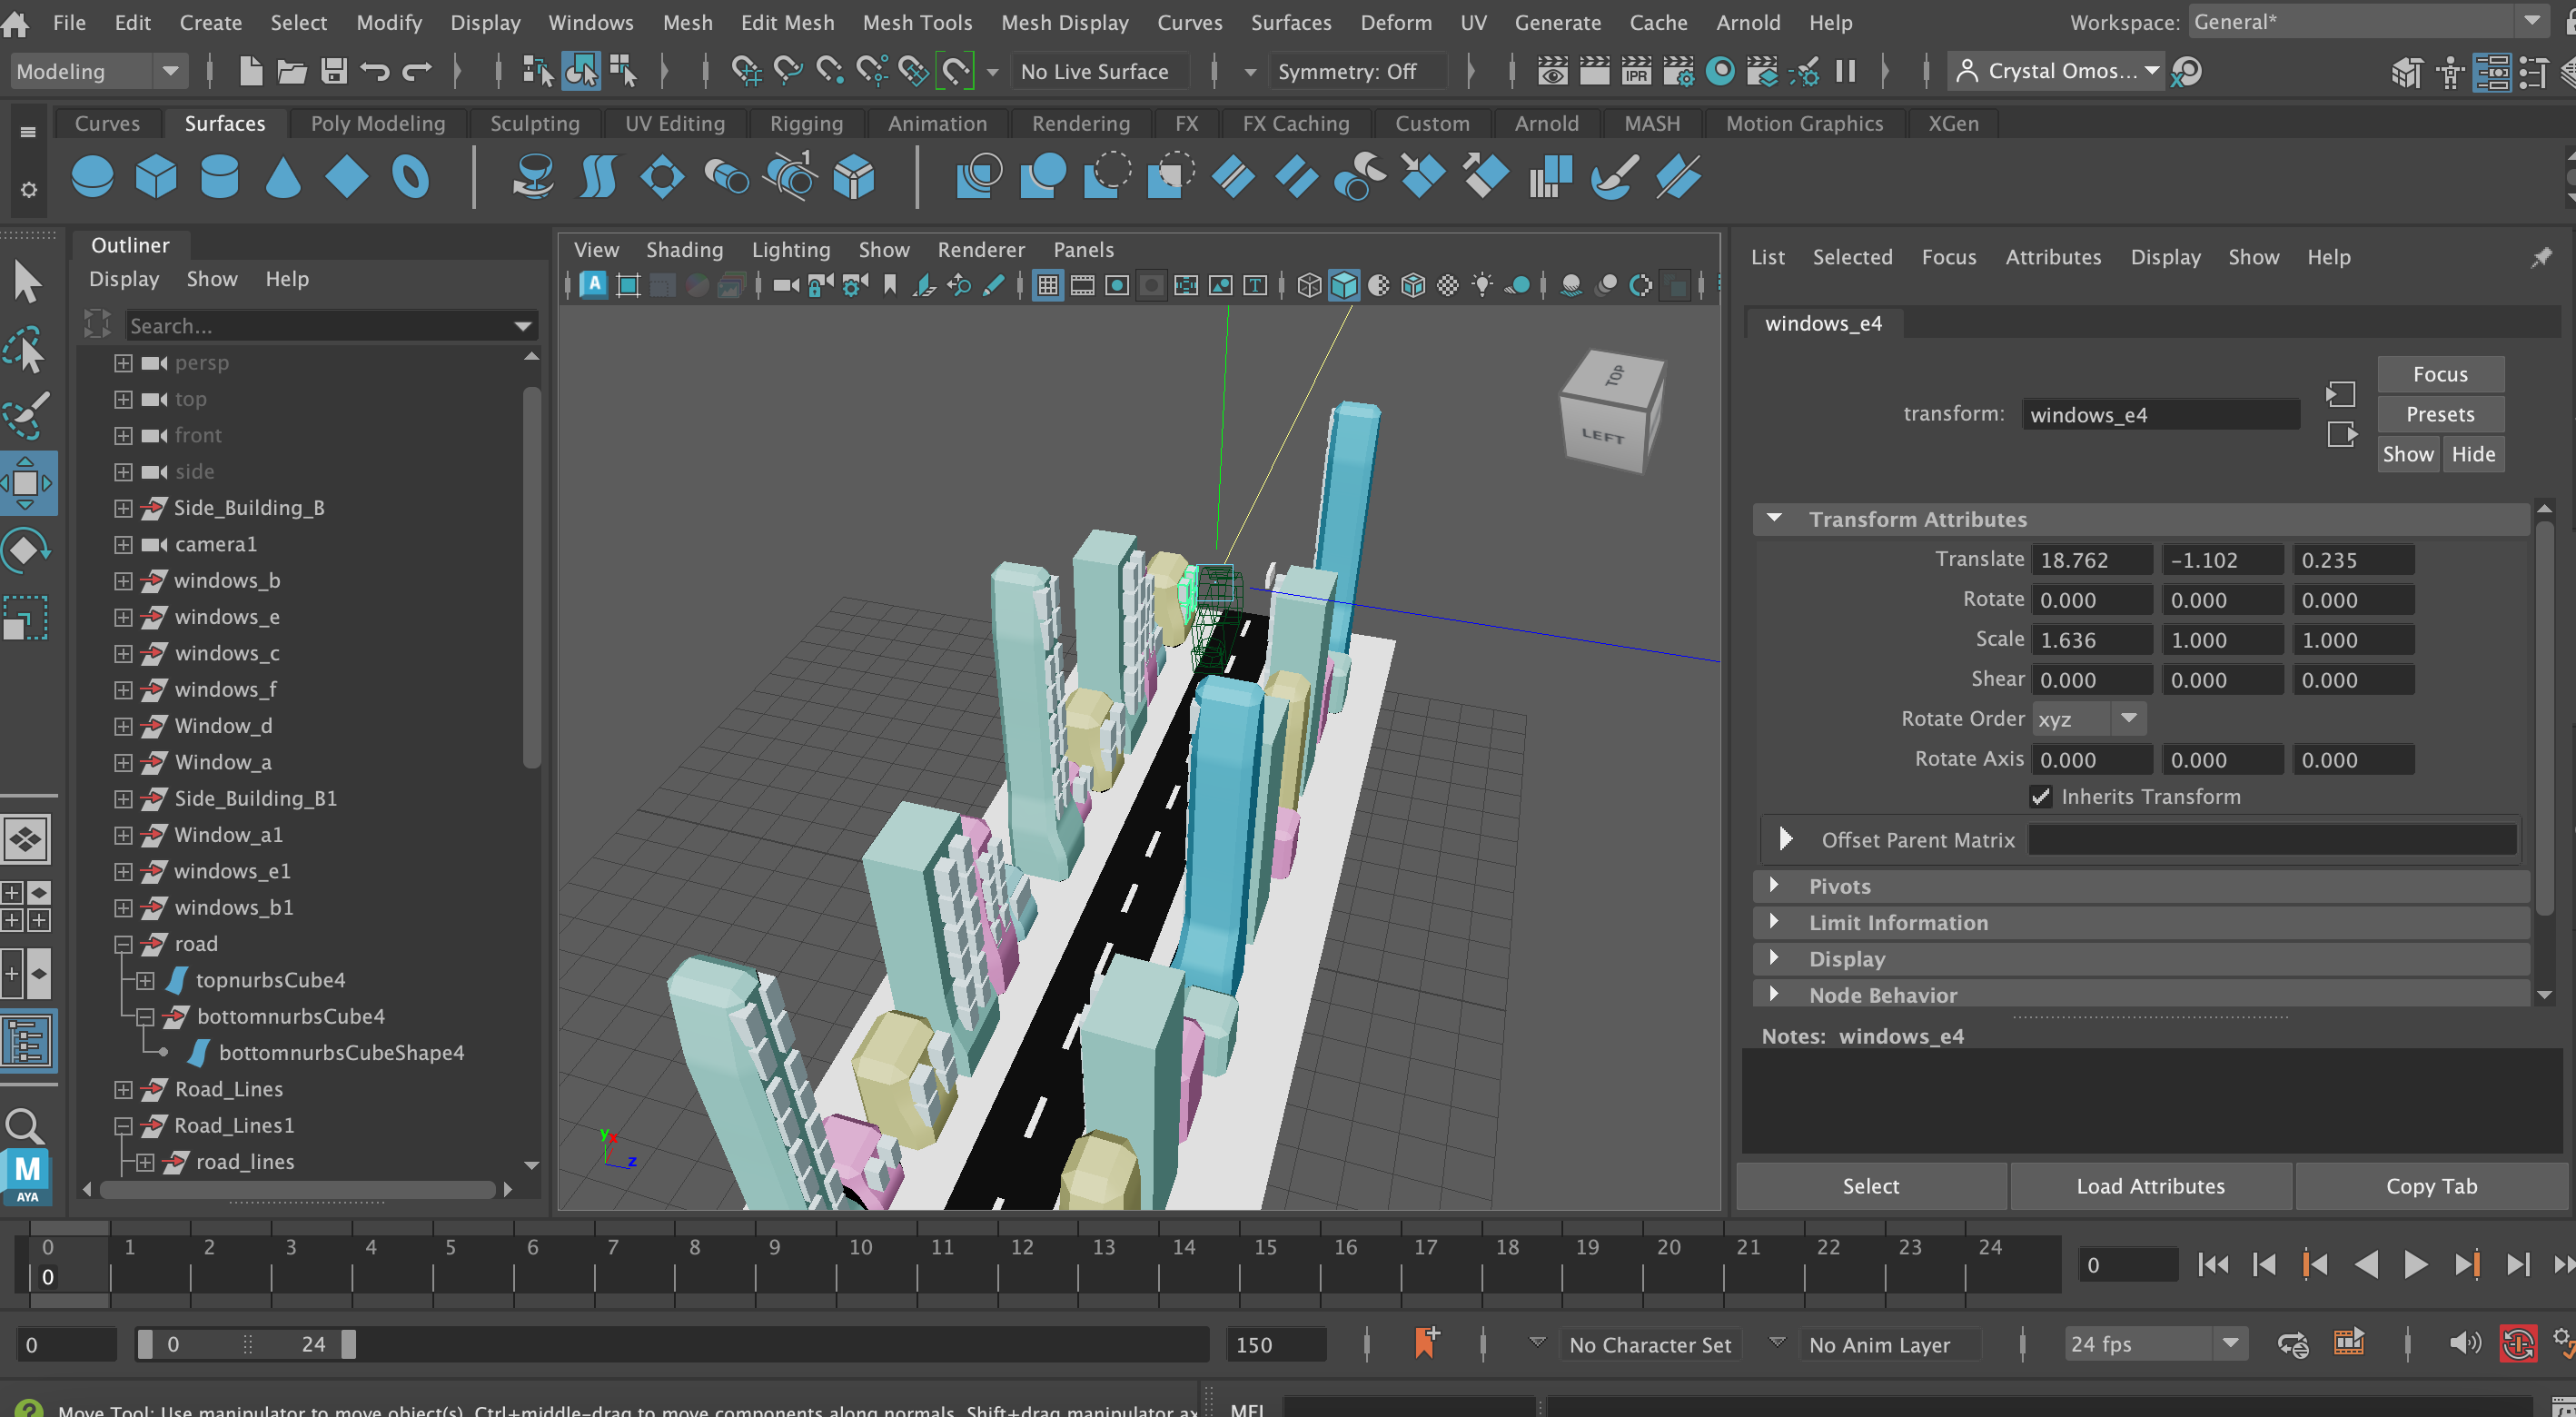Image resolution: width=2576 pixels, height=1417 pixels.
Task: Click the Presets button
Action: point(2440,414)
